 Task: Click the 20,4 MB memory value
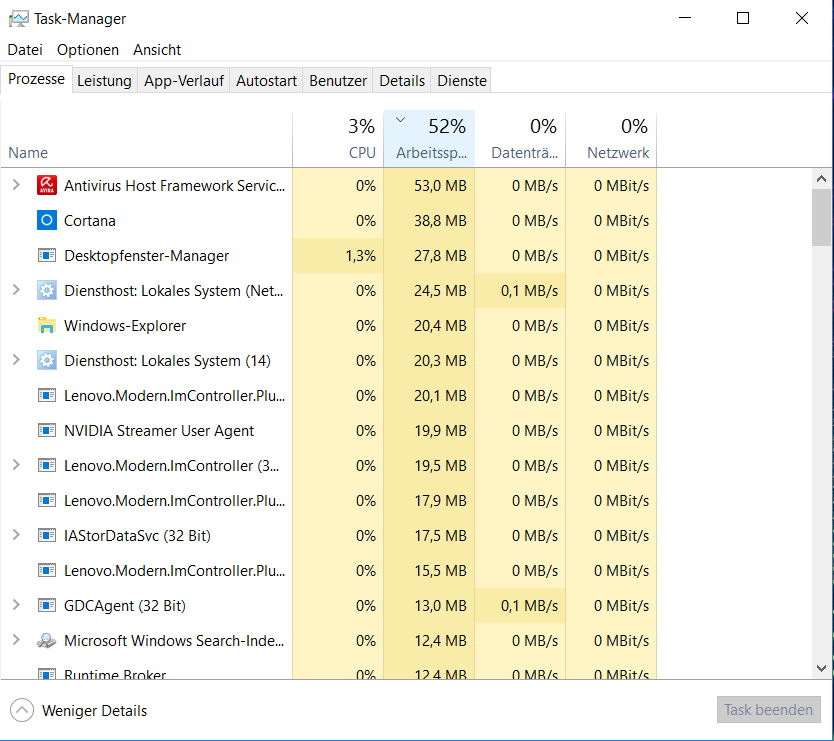pyautogui.click(x=440, y=326)
